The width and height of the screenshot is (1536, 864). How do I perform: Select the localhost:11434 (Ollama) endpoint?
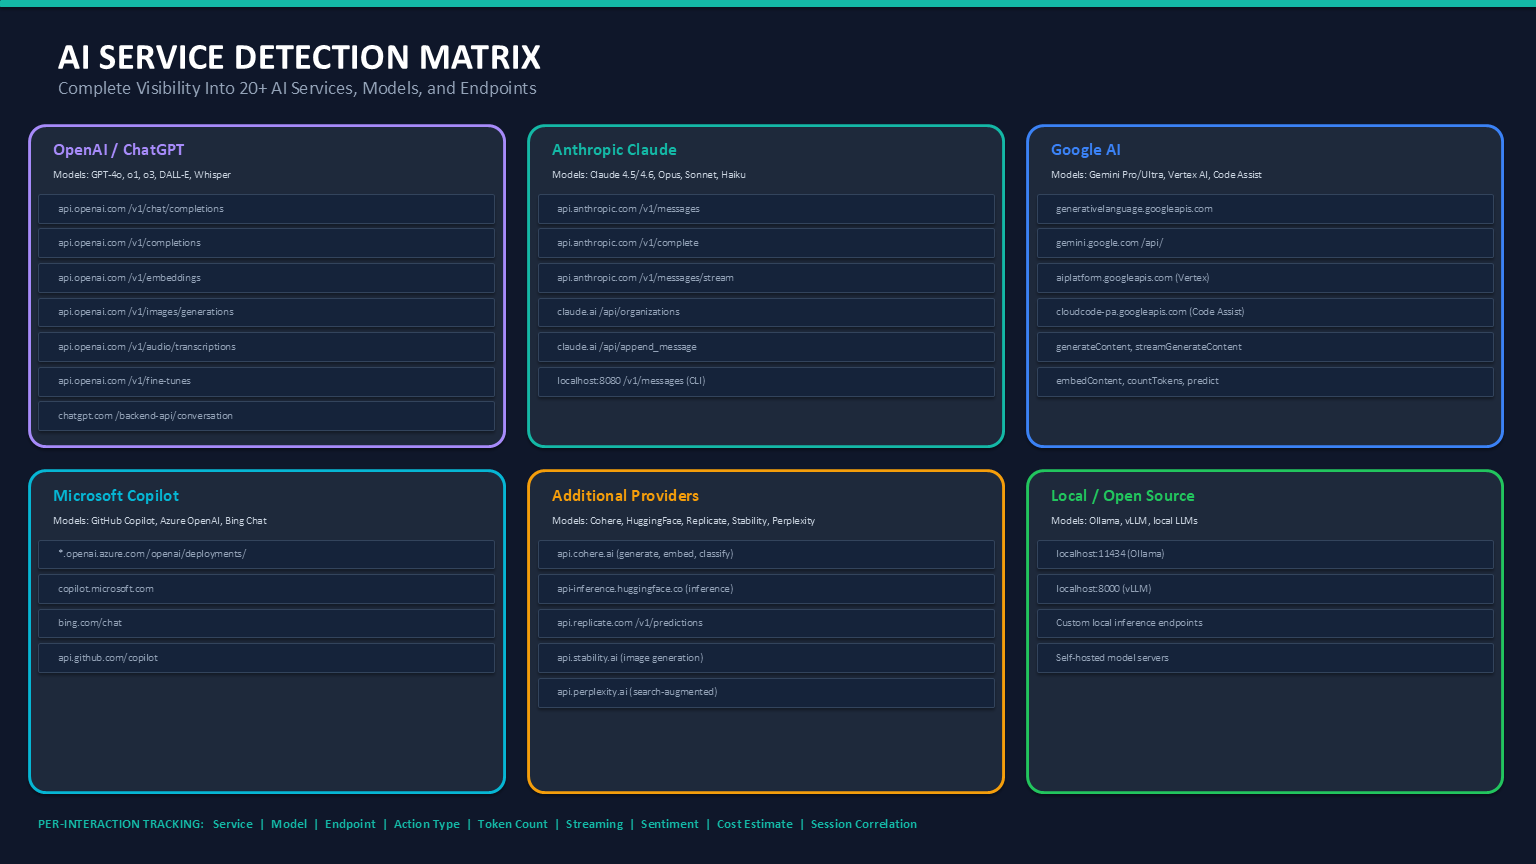point(1264,554)
